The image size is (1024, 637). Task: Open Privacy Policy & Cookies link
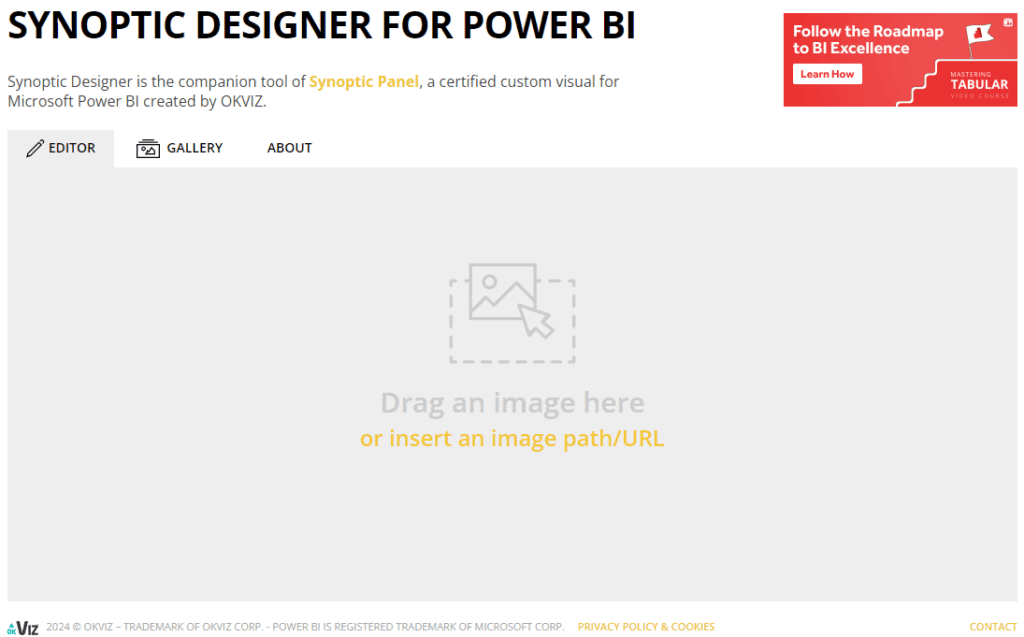click(646, 627)
